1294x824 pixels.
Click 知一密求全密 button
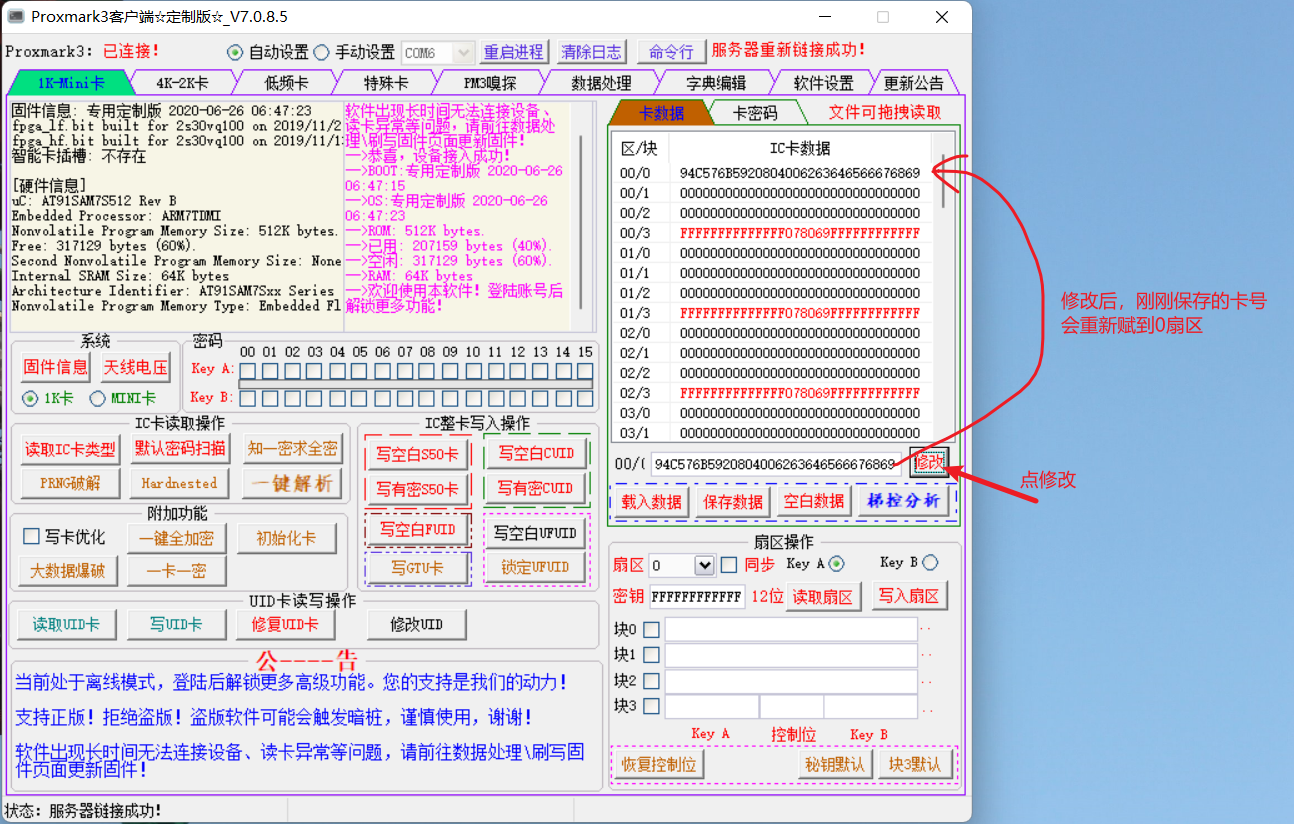pyautogui.click(x=292, y=449)
